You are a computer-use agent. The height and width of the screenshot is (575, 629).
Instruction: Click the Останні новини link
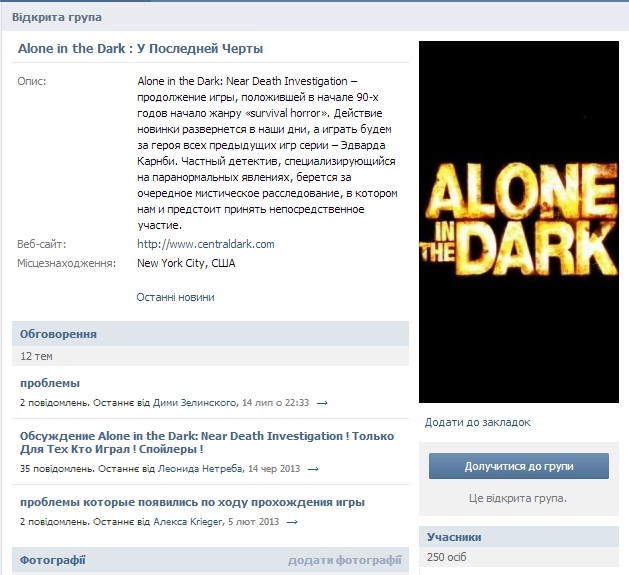coord(175,297)
